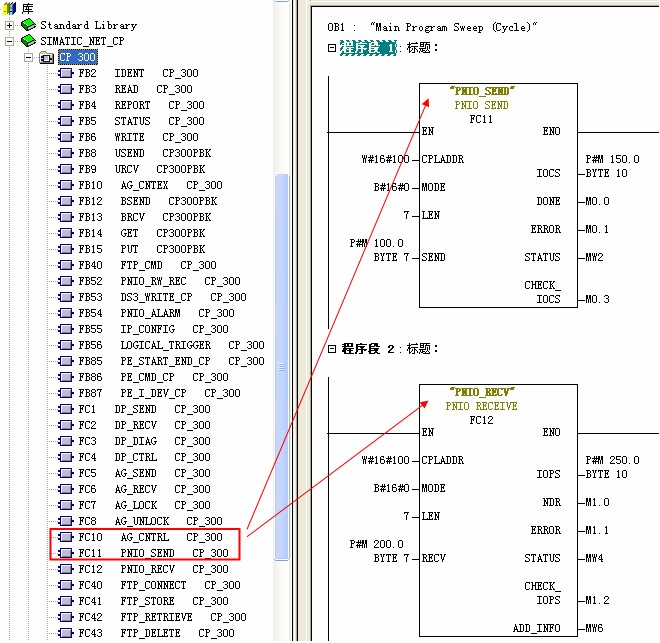
Task: Collapse network 1 (程序段 1) toggle
Action: pyautogui.click(x=332, y=48)
